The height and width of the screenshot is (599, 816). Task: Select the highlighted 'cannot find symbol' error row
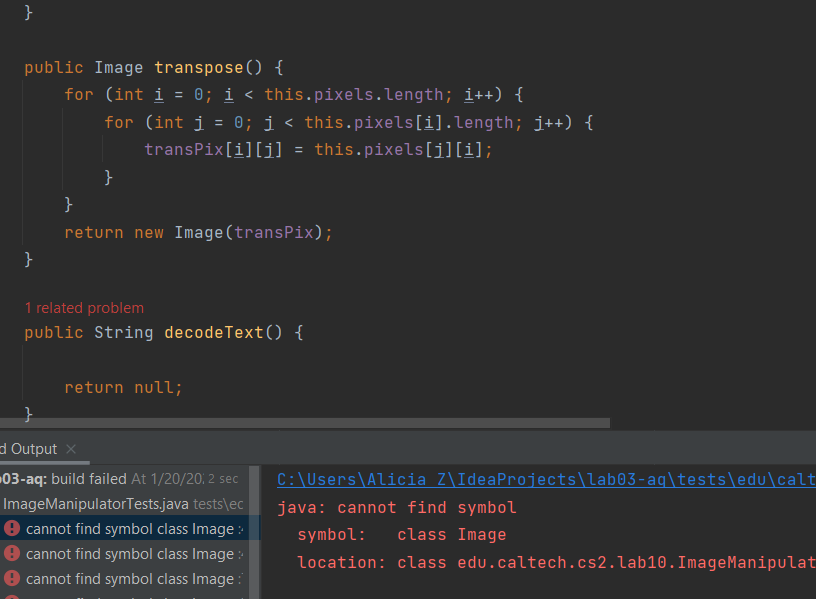130,528
